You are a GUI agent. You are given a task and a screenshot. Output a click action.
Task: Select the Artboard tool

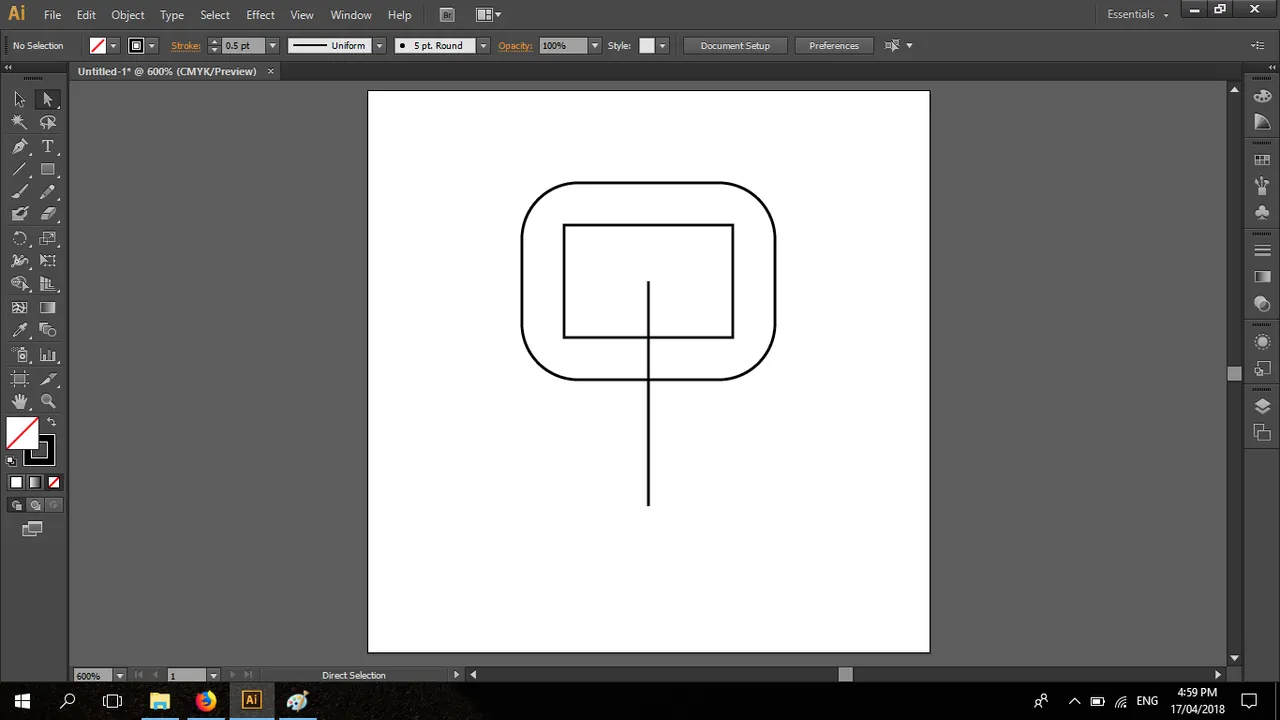pyautogui.click(x=19, y=379)
